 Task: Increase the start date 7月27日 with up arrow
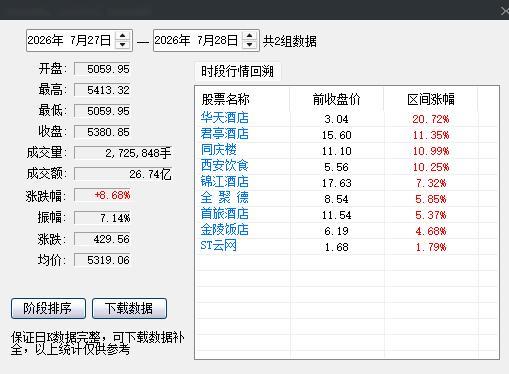click(x=123, y=36)
